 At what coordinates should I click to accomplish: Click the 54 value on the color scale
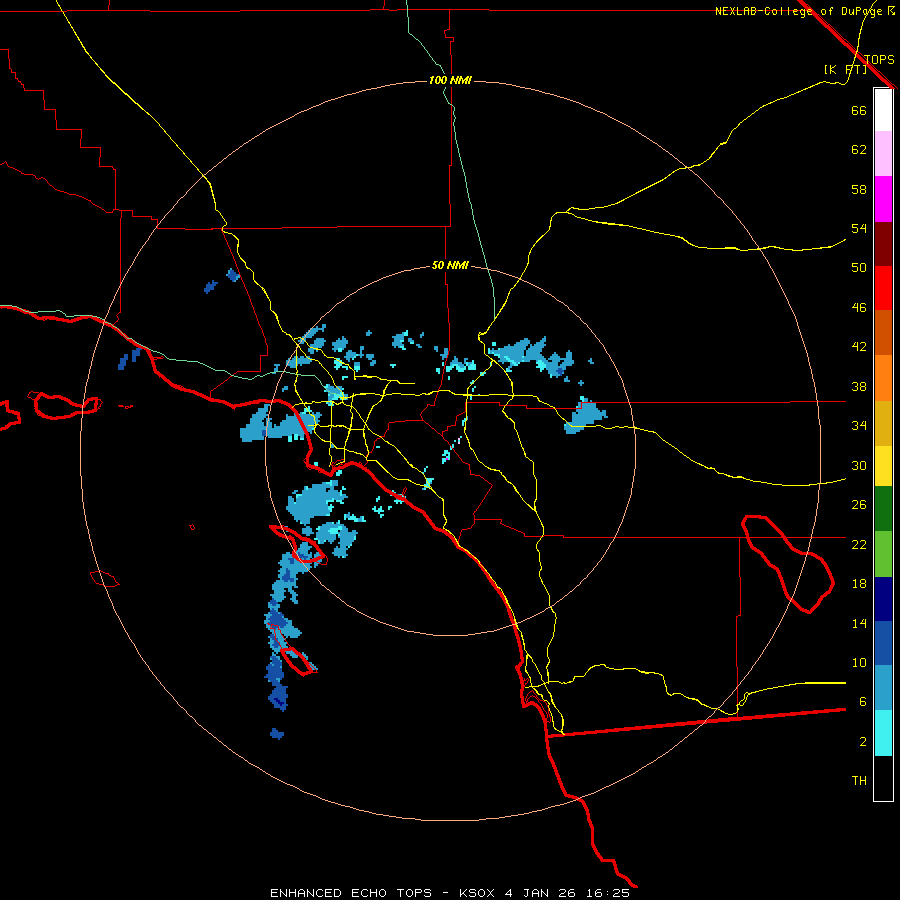point(859,228)
